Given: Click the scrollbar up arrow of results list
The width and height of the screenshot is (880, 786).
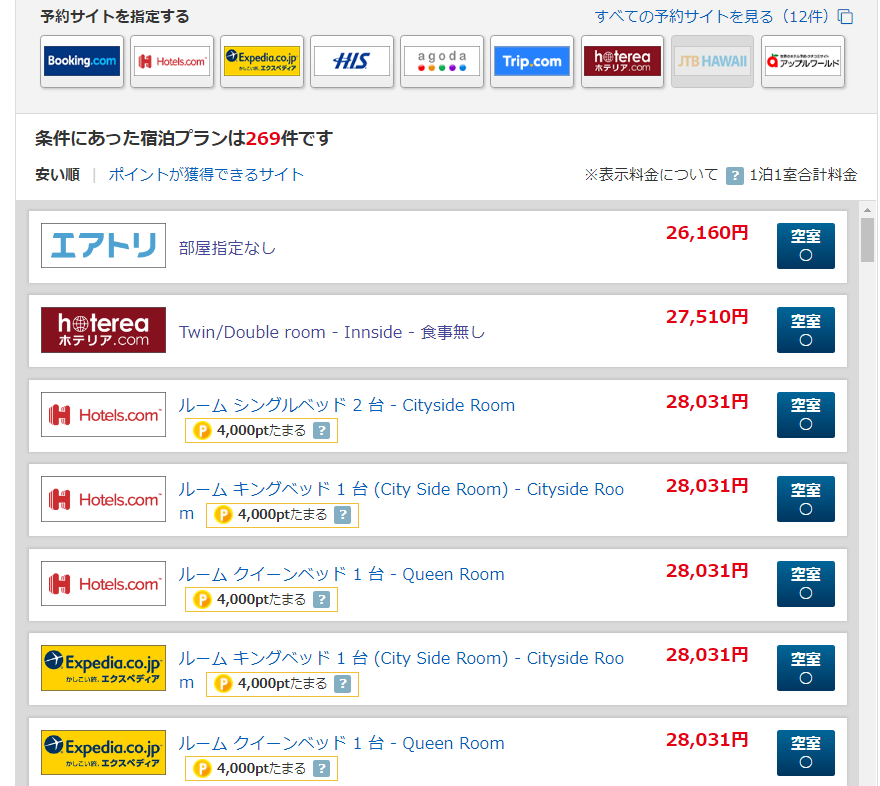Looking at the screenshot, I should pos(867,210).
